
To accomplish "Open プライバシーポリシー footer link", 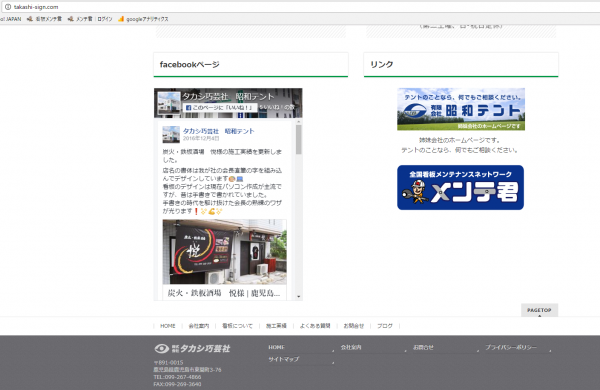I will [x=511, y=348].
